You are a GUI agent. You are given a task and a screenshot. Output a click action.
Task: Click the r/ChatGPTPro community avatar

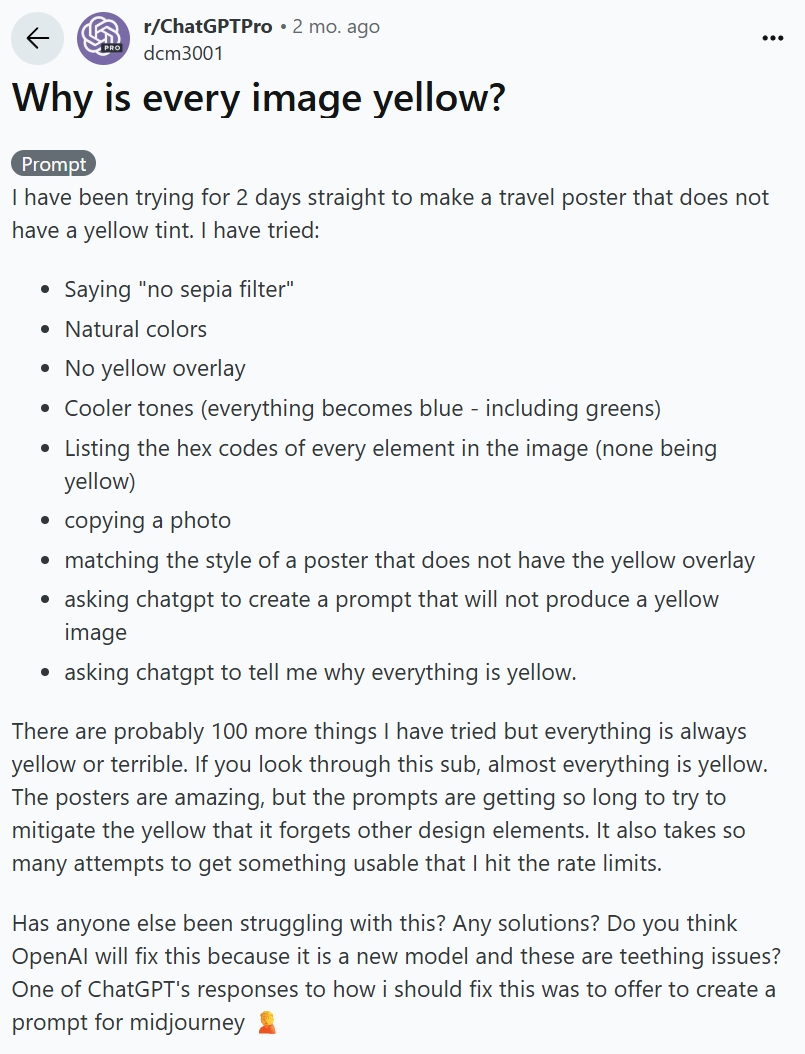(x=103, y=39)
